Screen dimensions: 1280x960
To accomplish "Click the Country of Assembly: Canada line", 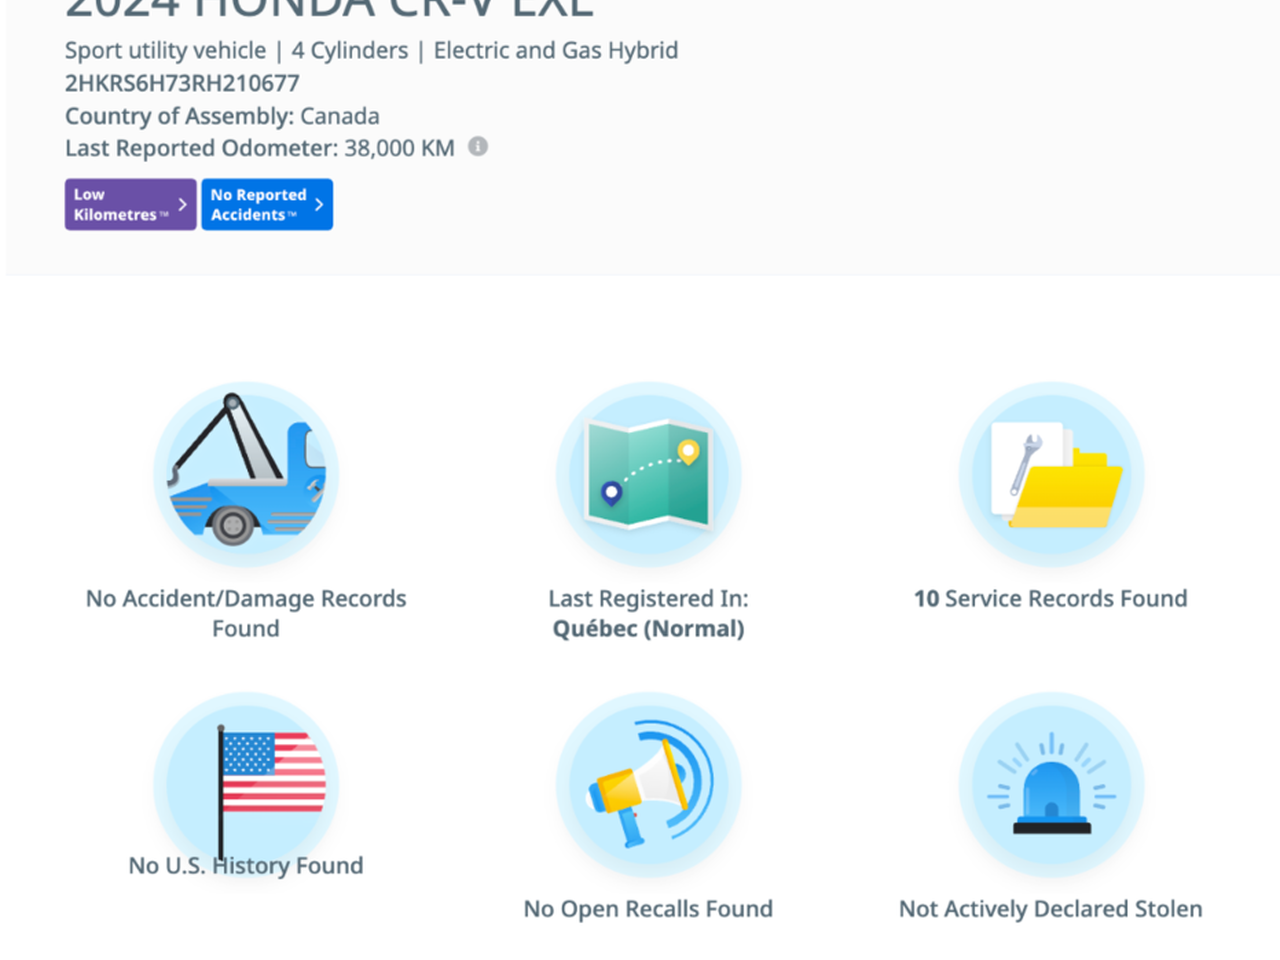I will [x=222, y=116].
